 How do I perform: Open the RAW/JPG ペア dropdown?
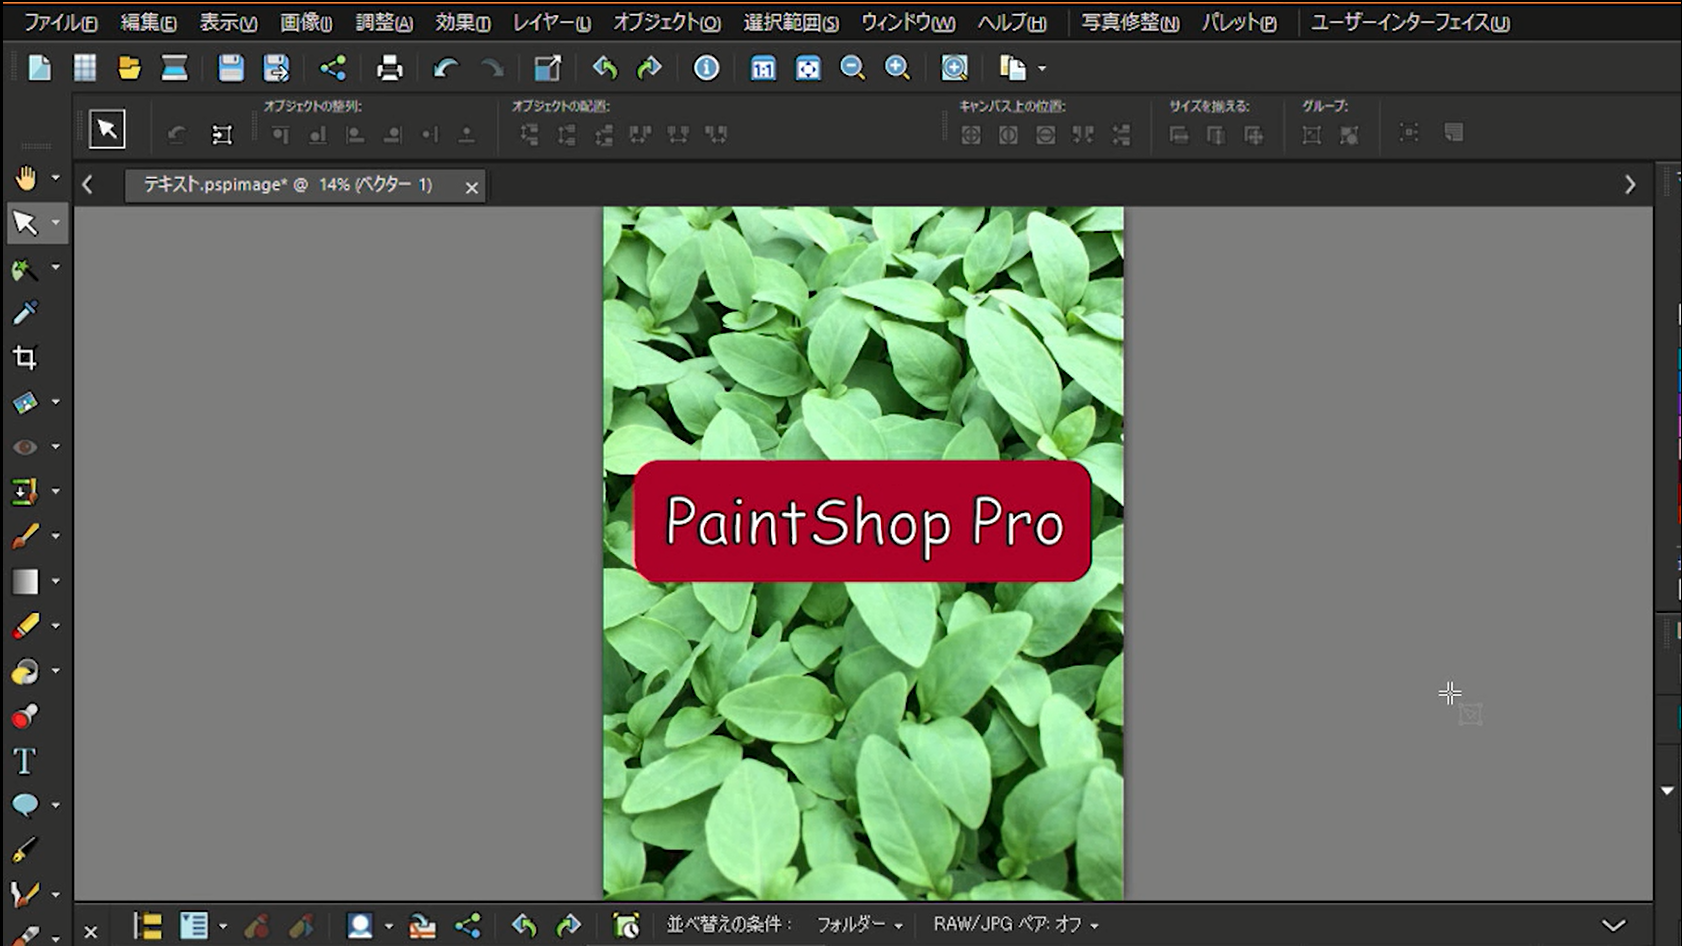1015,925
